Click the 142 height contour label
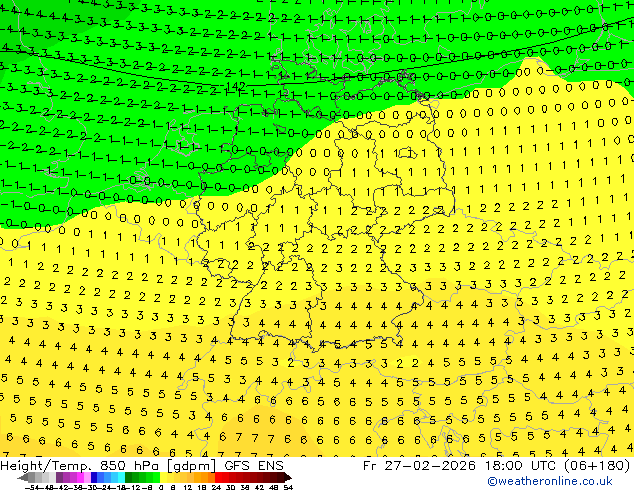This screenshot has width=634, height=490. coord(236,86)
